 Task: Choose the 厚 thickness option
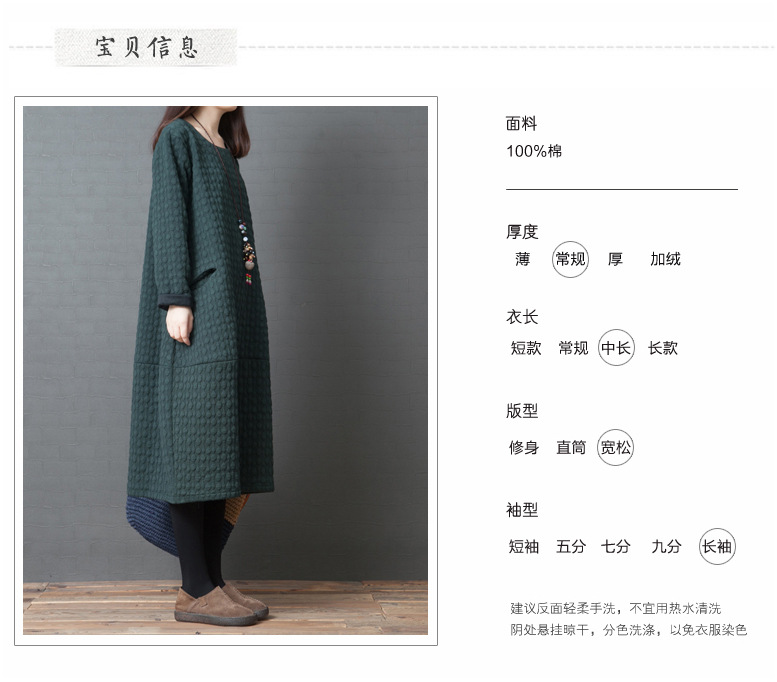(x=615, y=259)
